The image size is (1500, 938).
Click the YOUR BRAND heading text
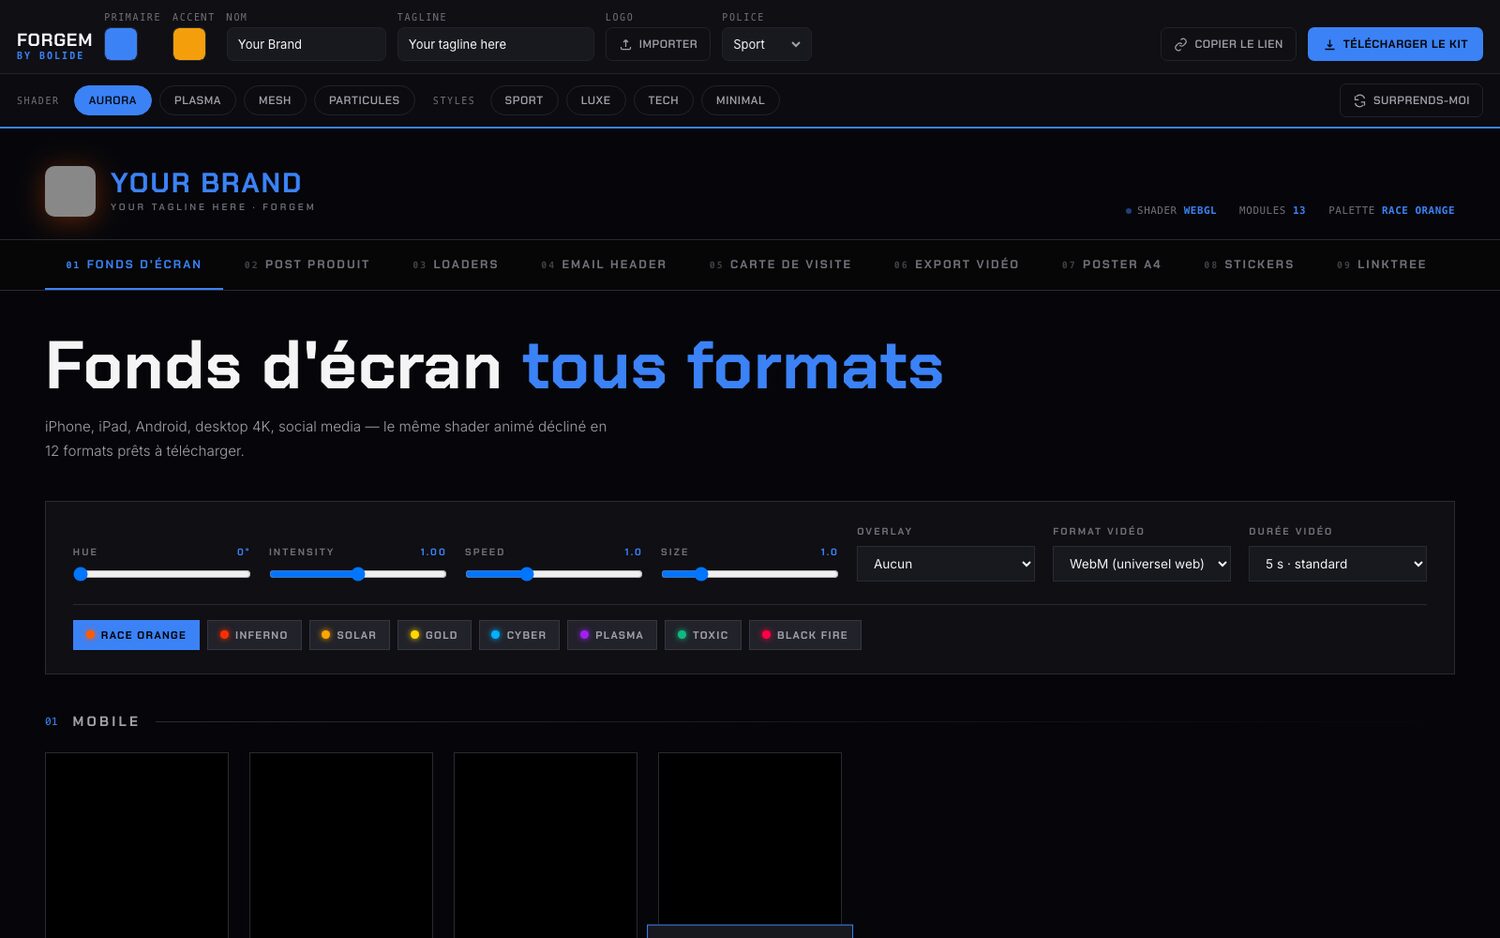[x=206, y=183]
